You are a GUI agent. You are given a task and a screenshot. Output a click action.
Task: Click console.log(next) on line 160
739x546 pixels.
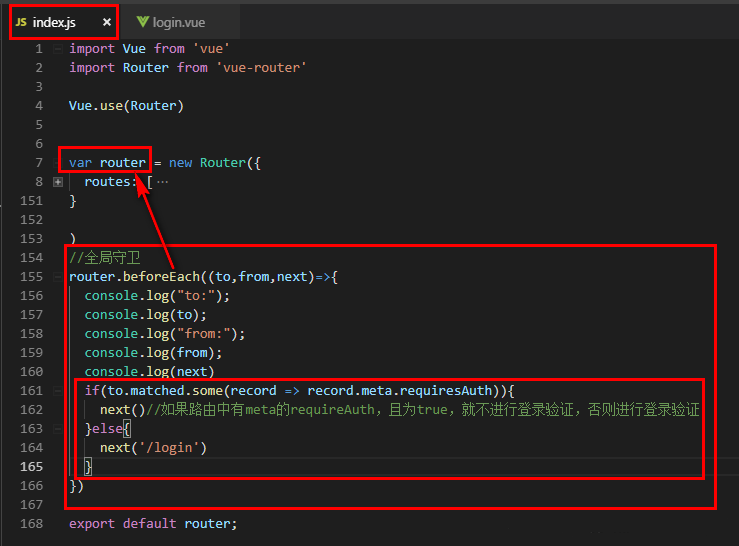[149, 372]
